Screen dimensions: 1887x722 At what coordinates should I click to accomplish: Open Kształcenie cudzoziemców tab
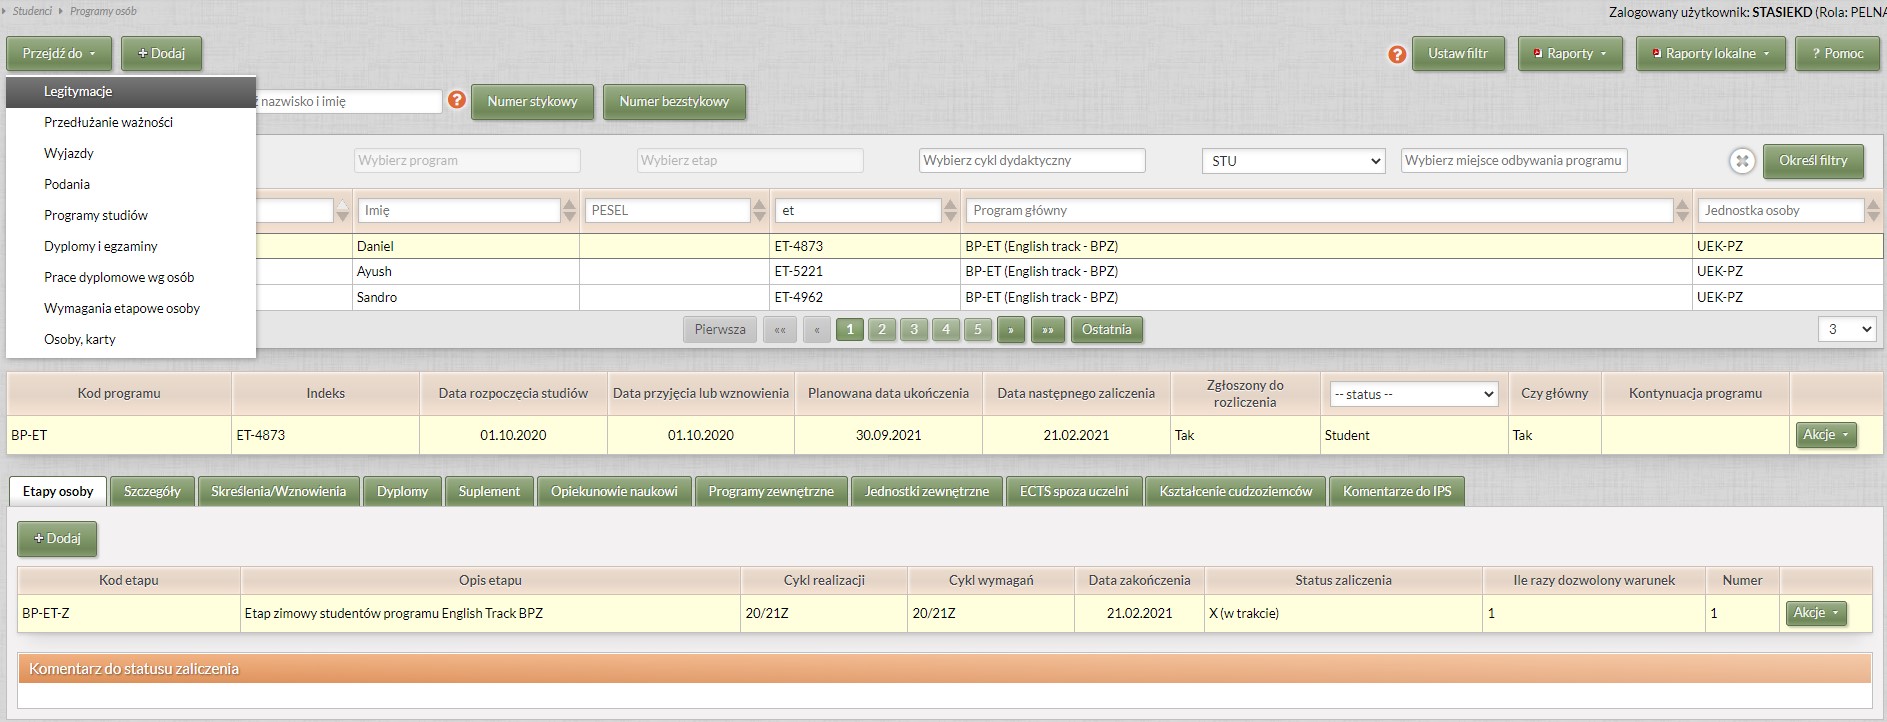point(1236,491)
